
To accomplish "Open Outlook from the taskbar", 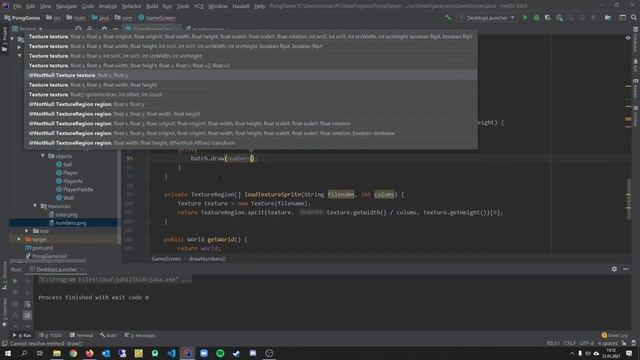I will point(106,353).
